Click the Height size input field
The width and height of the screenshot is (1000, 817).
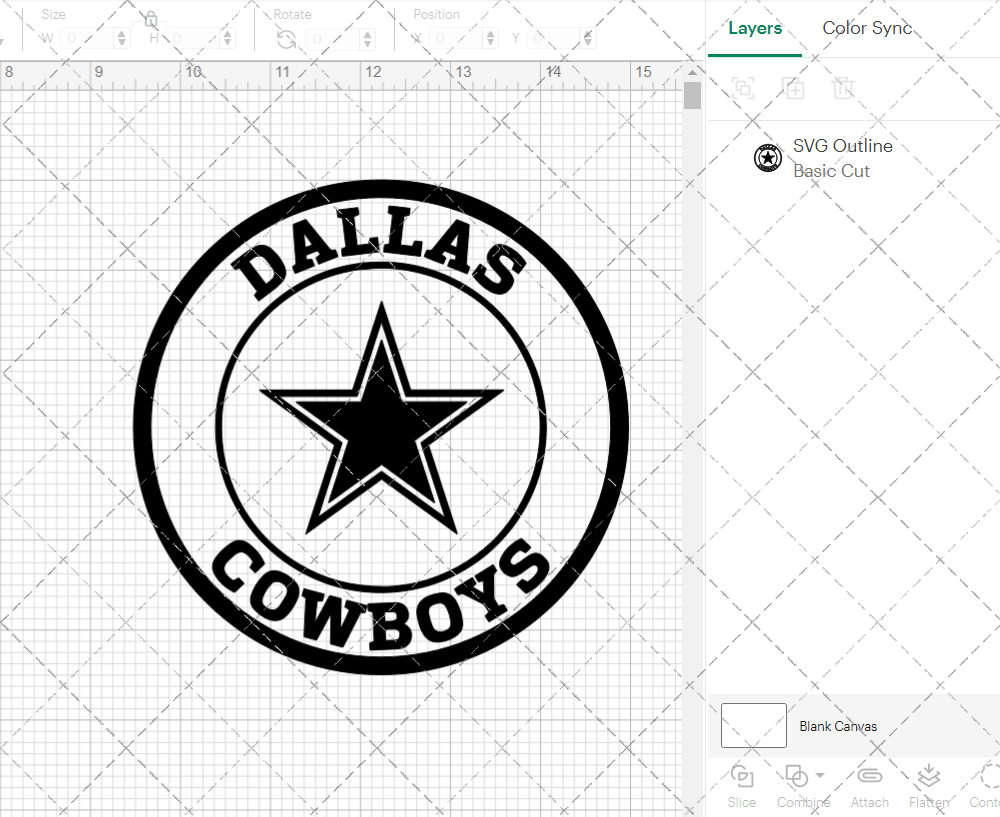click(193, 38)
